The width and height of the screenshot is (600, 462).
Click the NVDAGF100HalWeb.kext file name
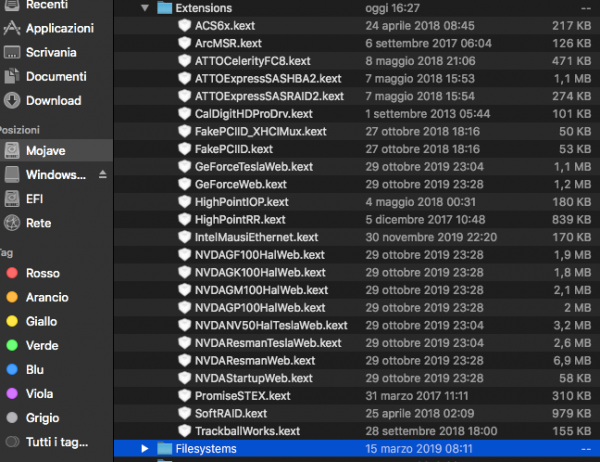pos(260,255)
